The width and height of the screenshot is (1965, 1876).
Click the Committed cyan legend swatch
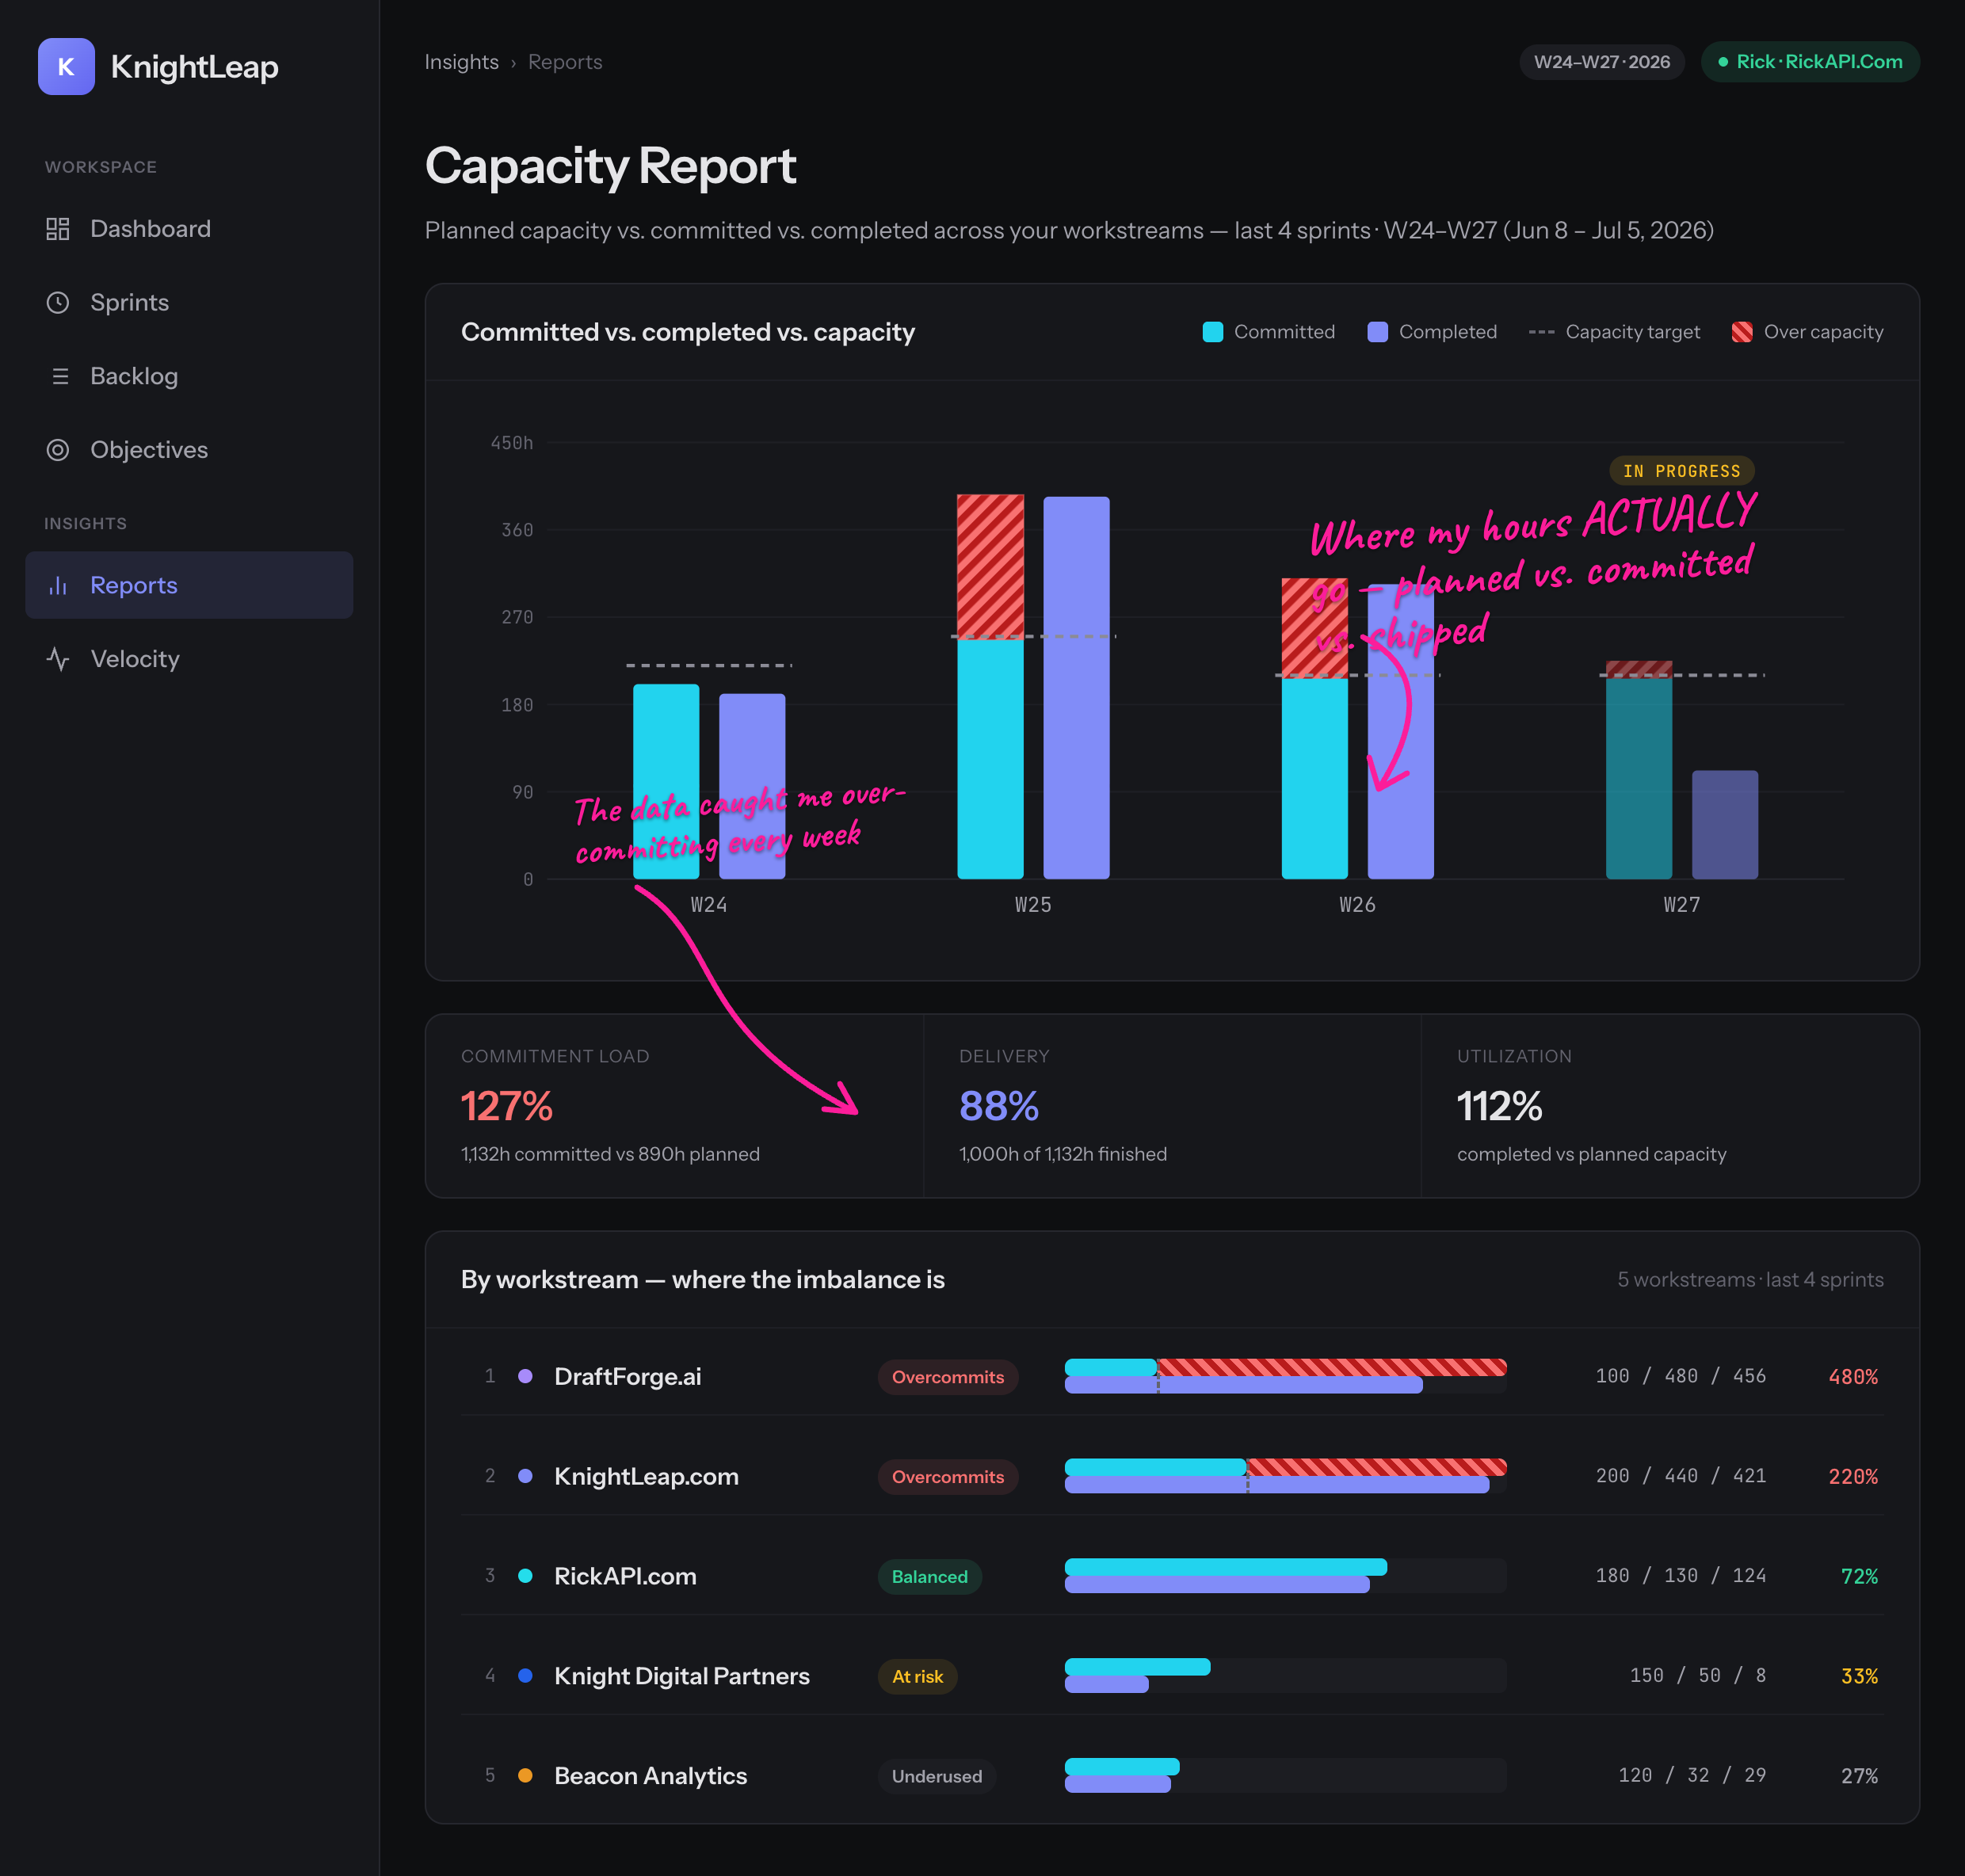pyautogui.click(x=1213, y=332)
